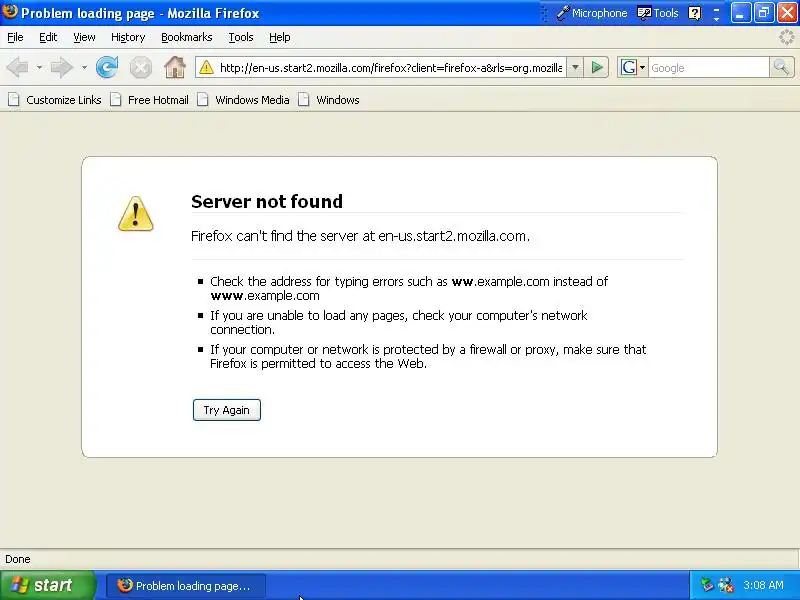Click the warning icon in address bar
The width and height of the screenshot is (800, 600).
click(x=206, y=67)
